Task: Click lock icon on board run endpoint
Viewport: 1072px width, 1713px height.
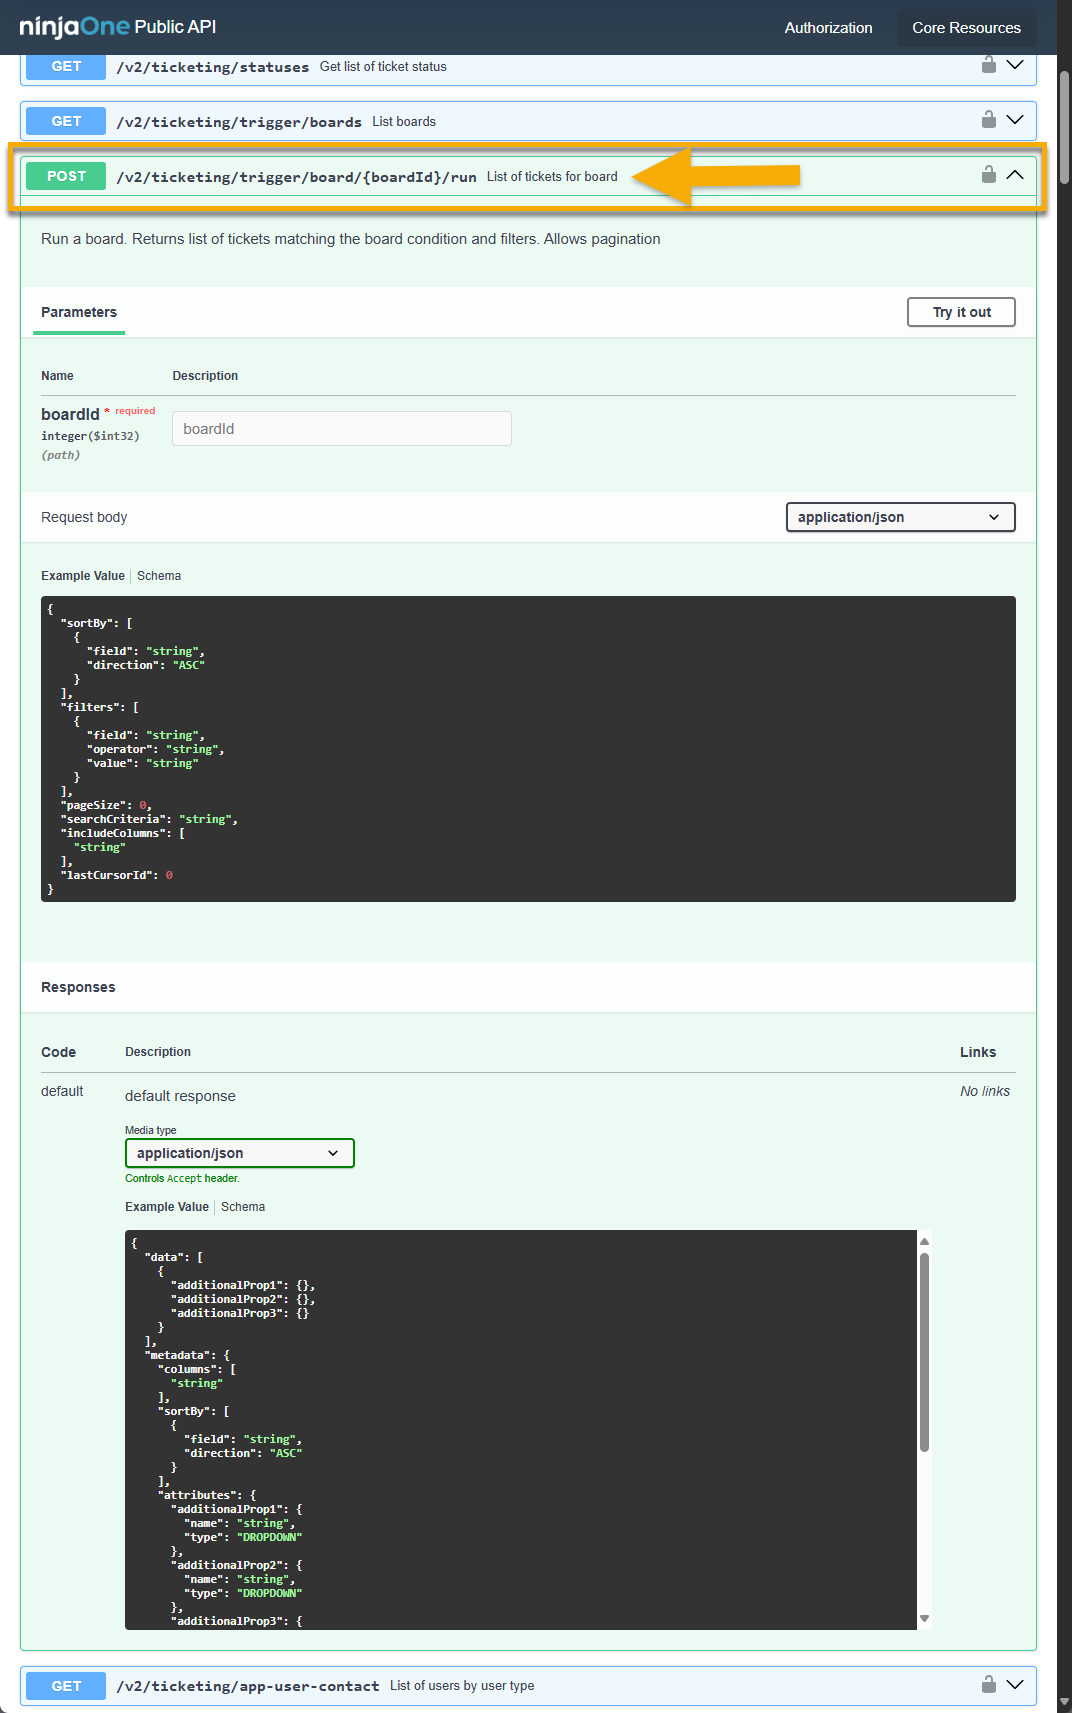Action: [x=988, y=175]
